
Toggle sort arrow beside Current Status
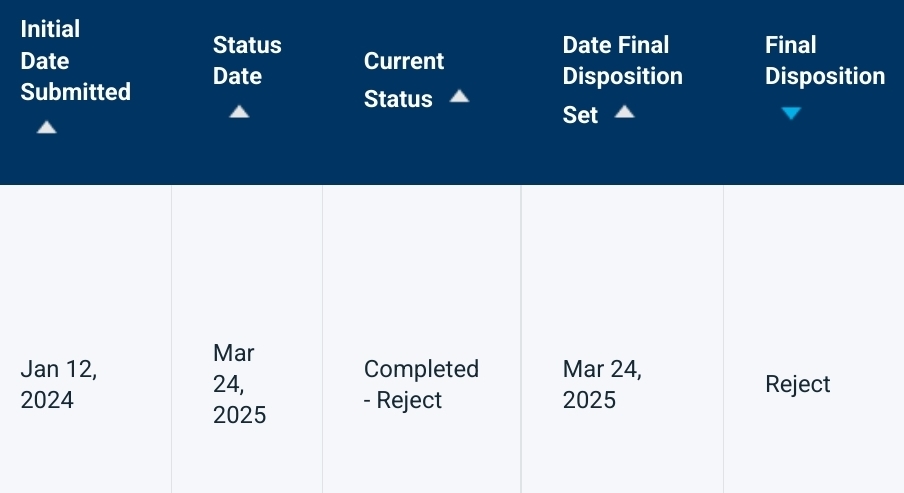pos(459,96)
